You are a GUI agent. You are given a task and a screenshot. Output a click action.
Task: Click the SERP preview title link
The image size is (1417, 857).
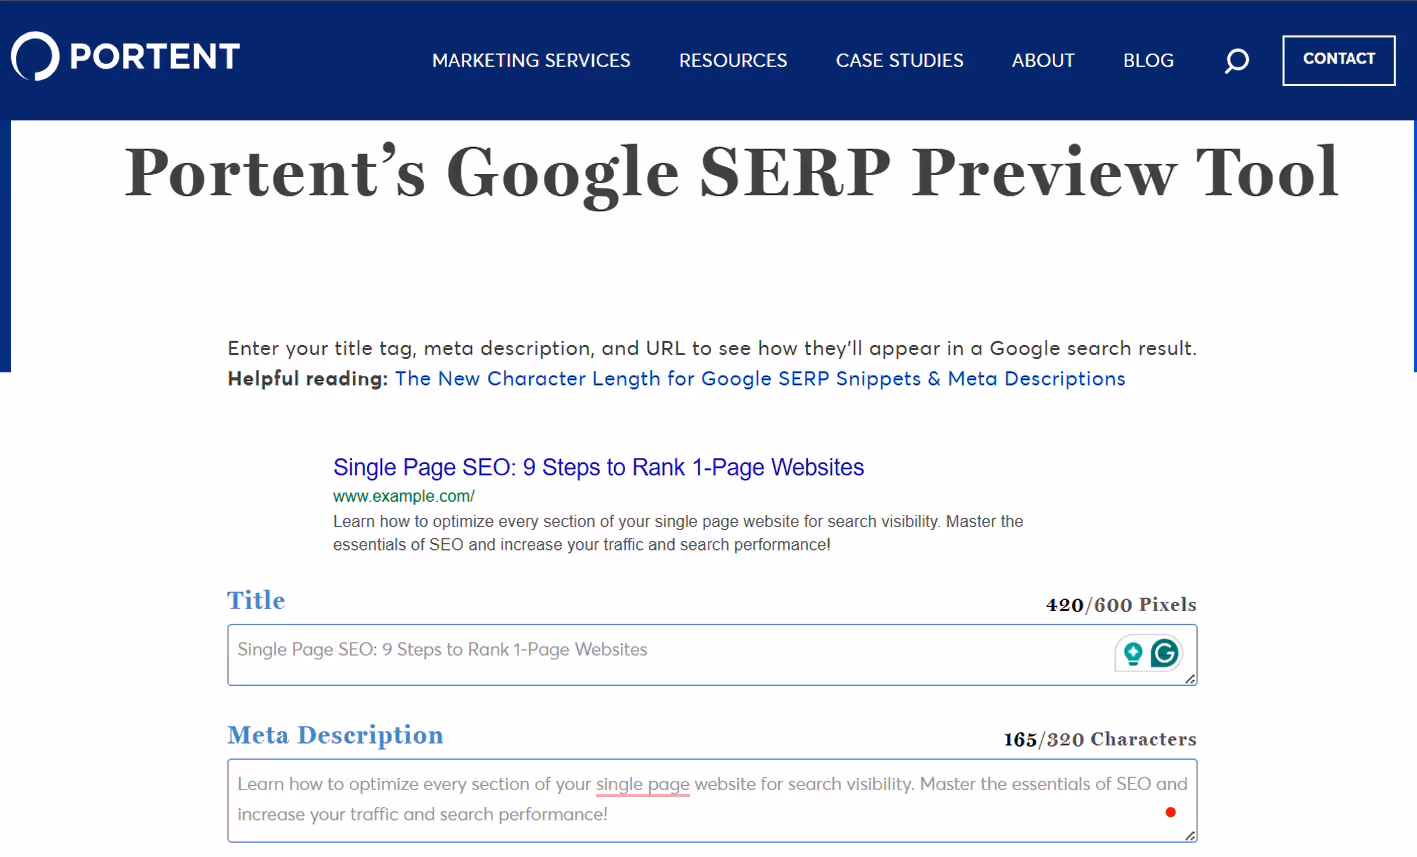598,468
